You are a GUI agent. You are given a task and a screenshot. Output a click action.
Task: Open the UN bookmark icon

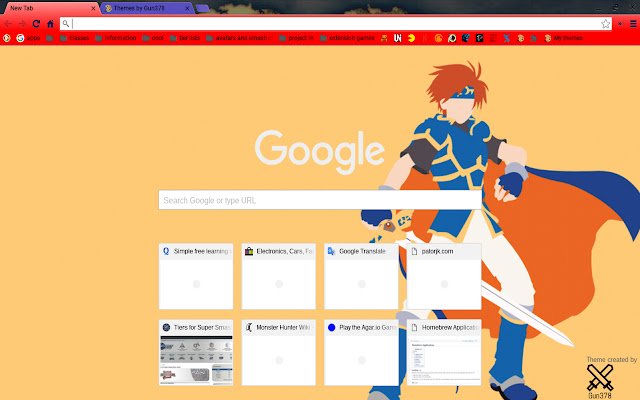398,38
